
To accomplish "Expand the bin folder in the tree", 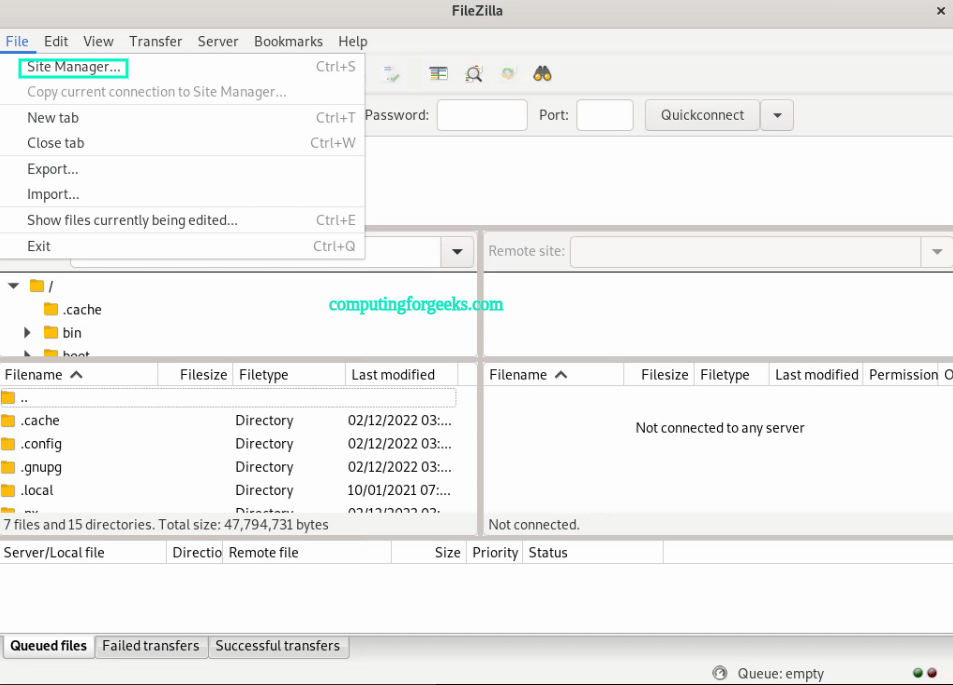I will click(x=27, y=332).
